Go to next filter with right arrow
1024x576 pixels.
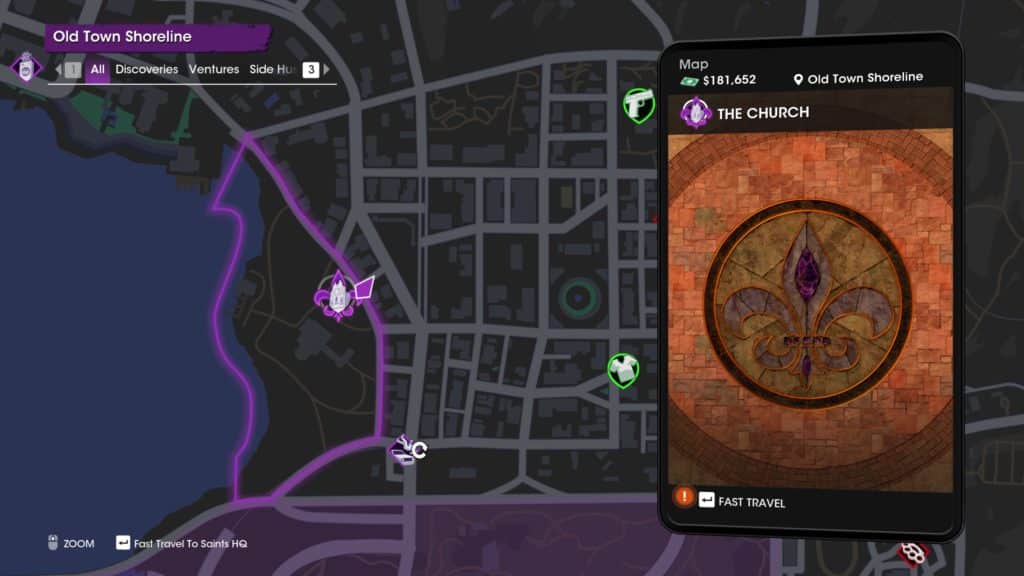pyautogui.click(x=327, y=69)
